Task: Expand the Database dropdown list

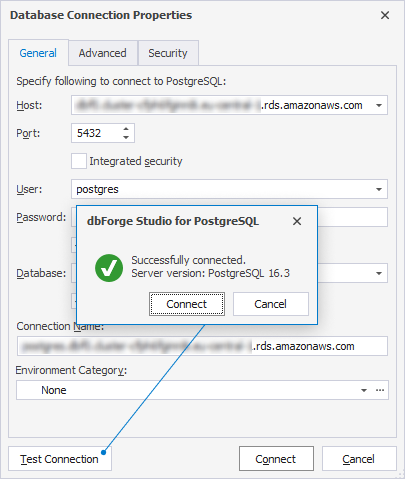Action: pyautogui.click(x=379, y=273)
